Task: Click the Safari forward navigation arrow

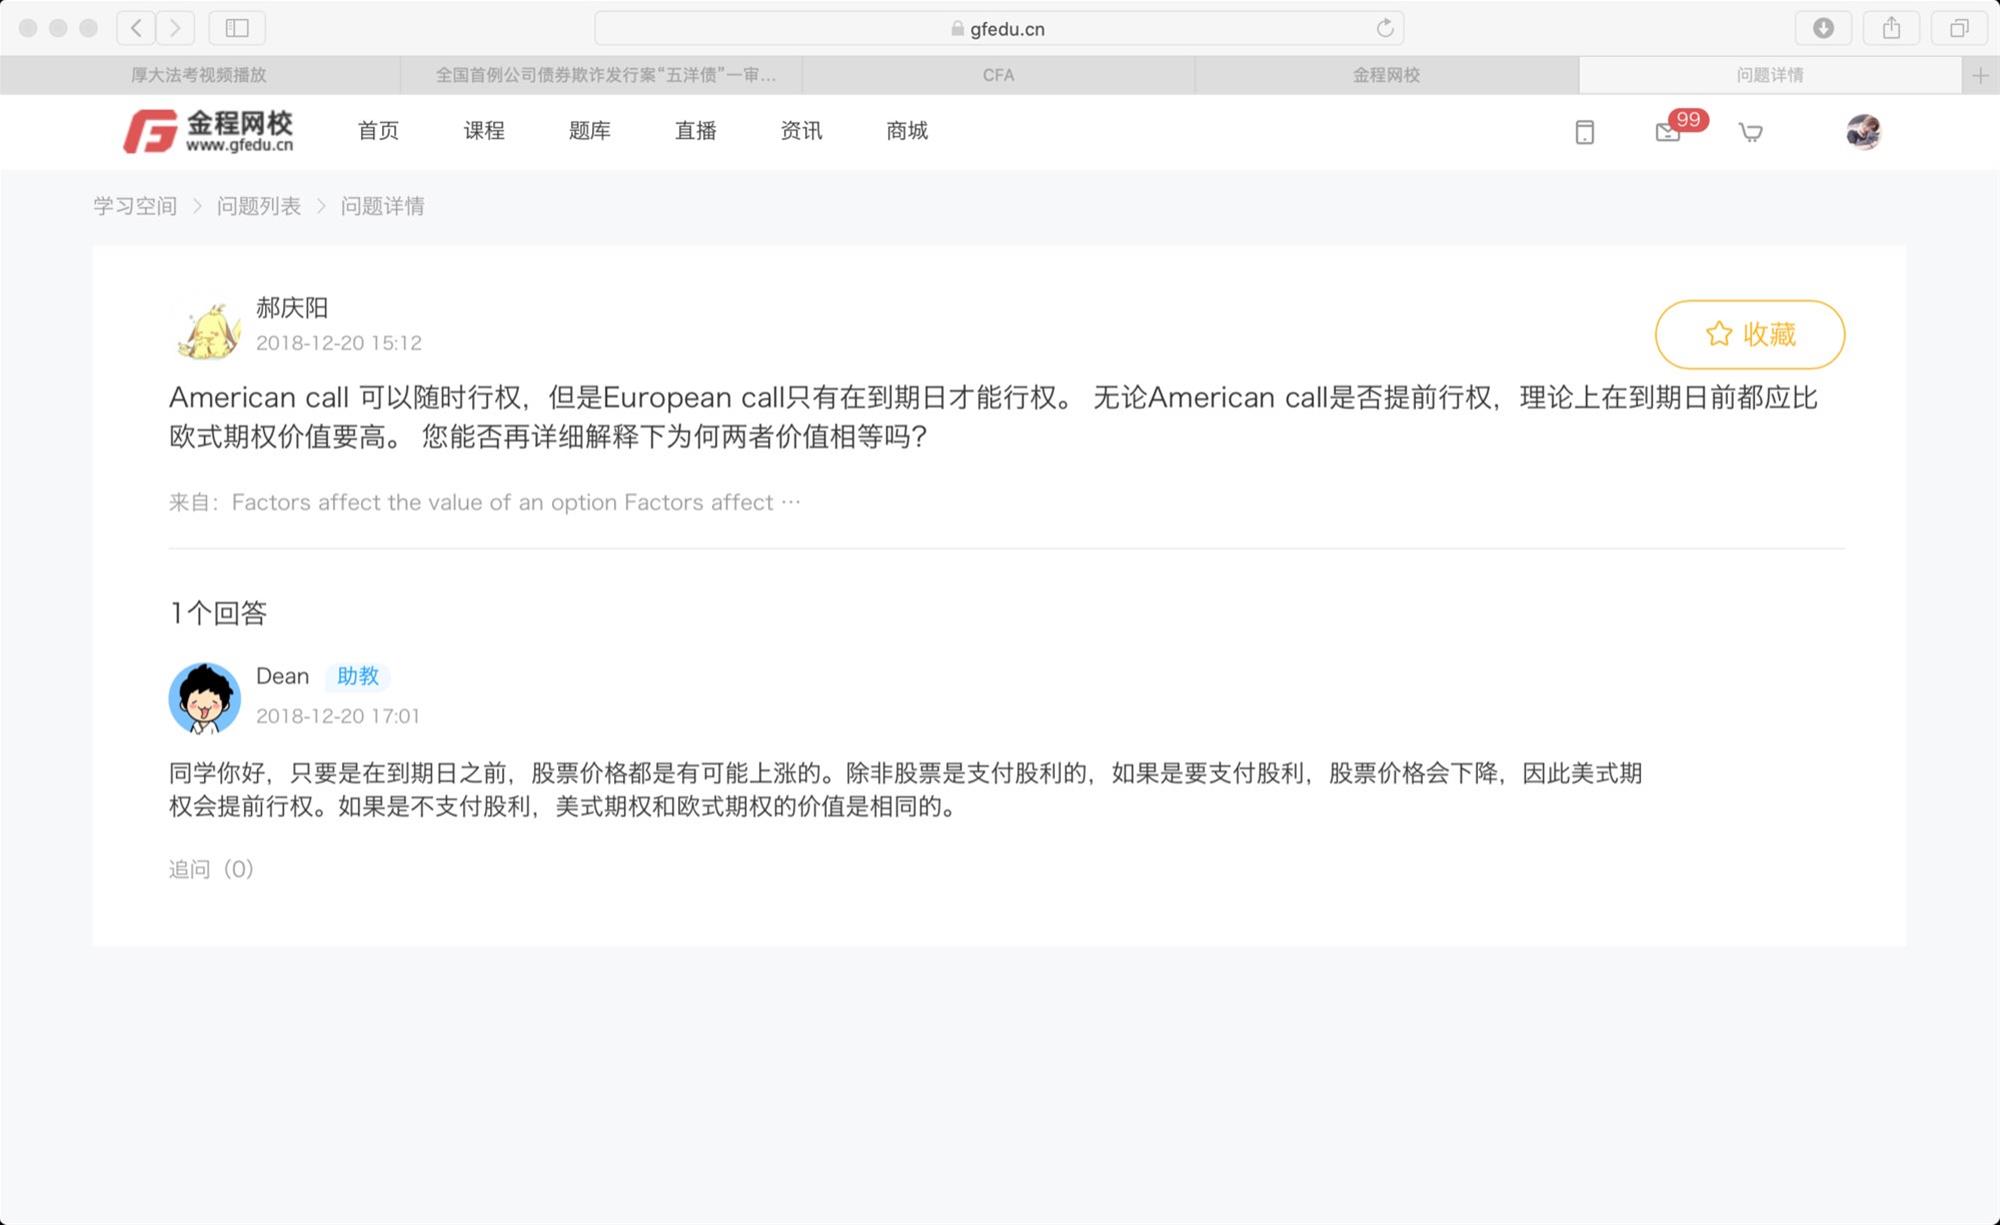Action: [x=175, y=28]
